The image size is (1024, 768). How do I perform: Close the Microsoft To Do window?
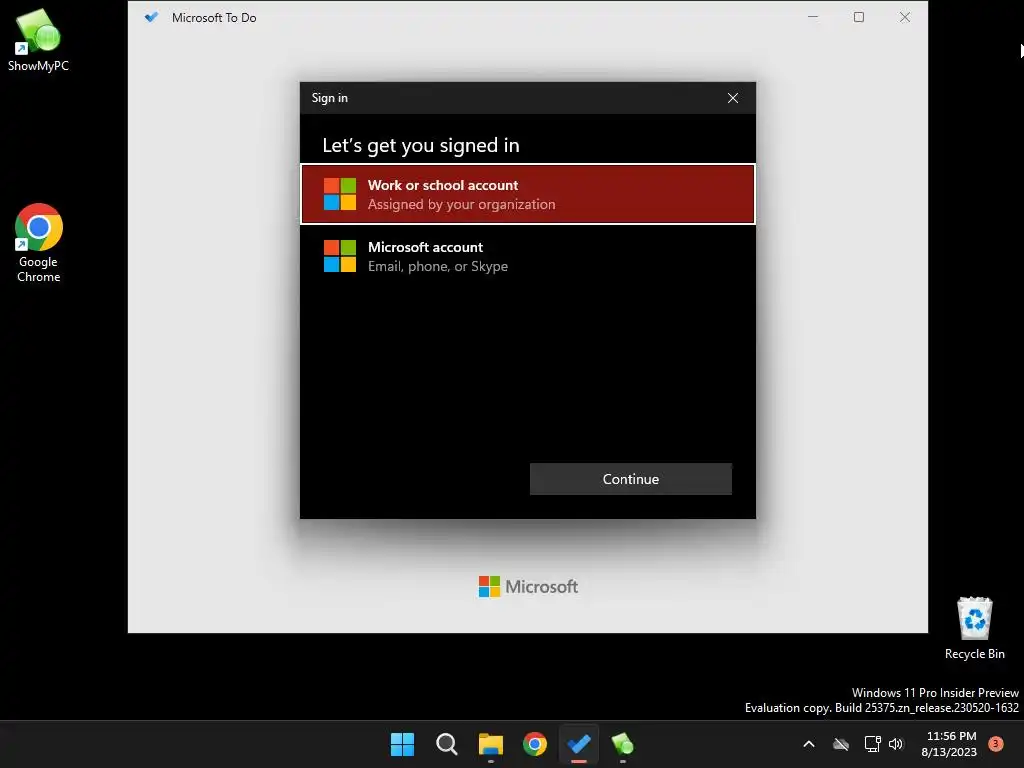coord(904,17)
